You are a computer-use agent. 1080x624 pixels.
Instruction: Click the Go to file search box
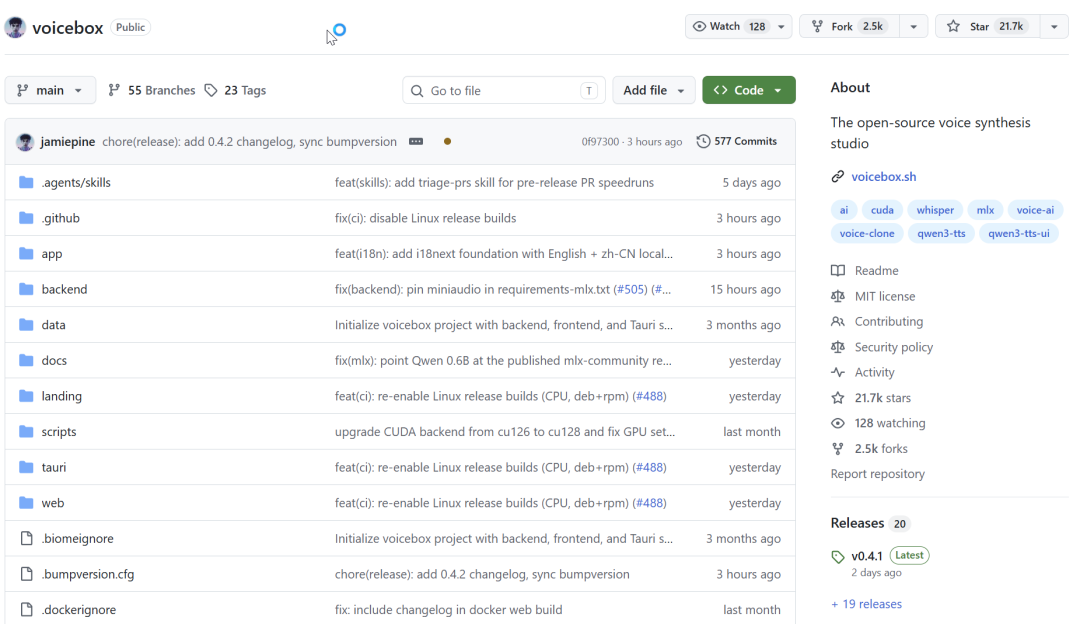click(x=502, y=90)
